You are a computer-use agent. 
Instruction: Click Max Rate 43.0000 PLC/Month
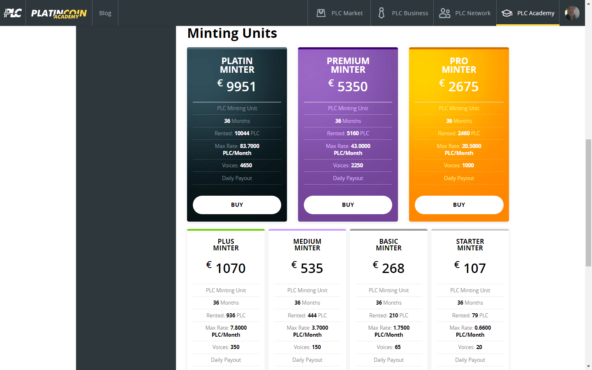pos(348,150)
